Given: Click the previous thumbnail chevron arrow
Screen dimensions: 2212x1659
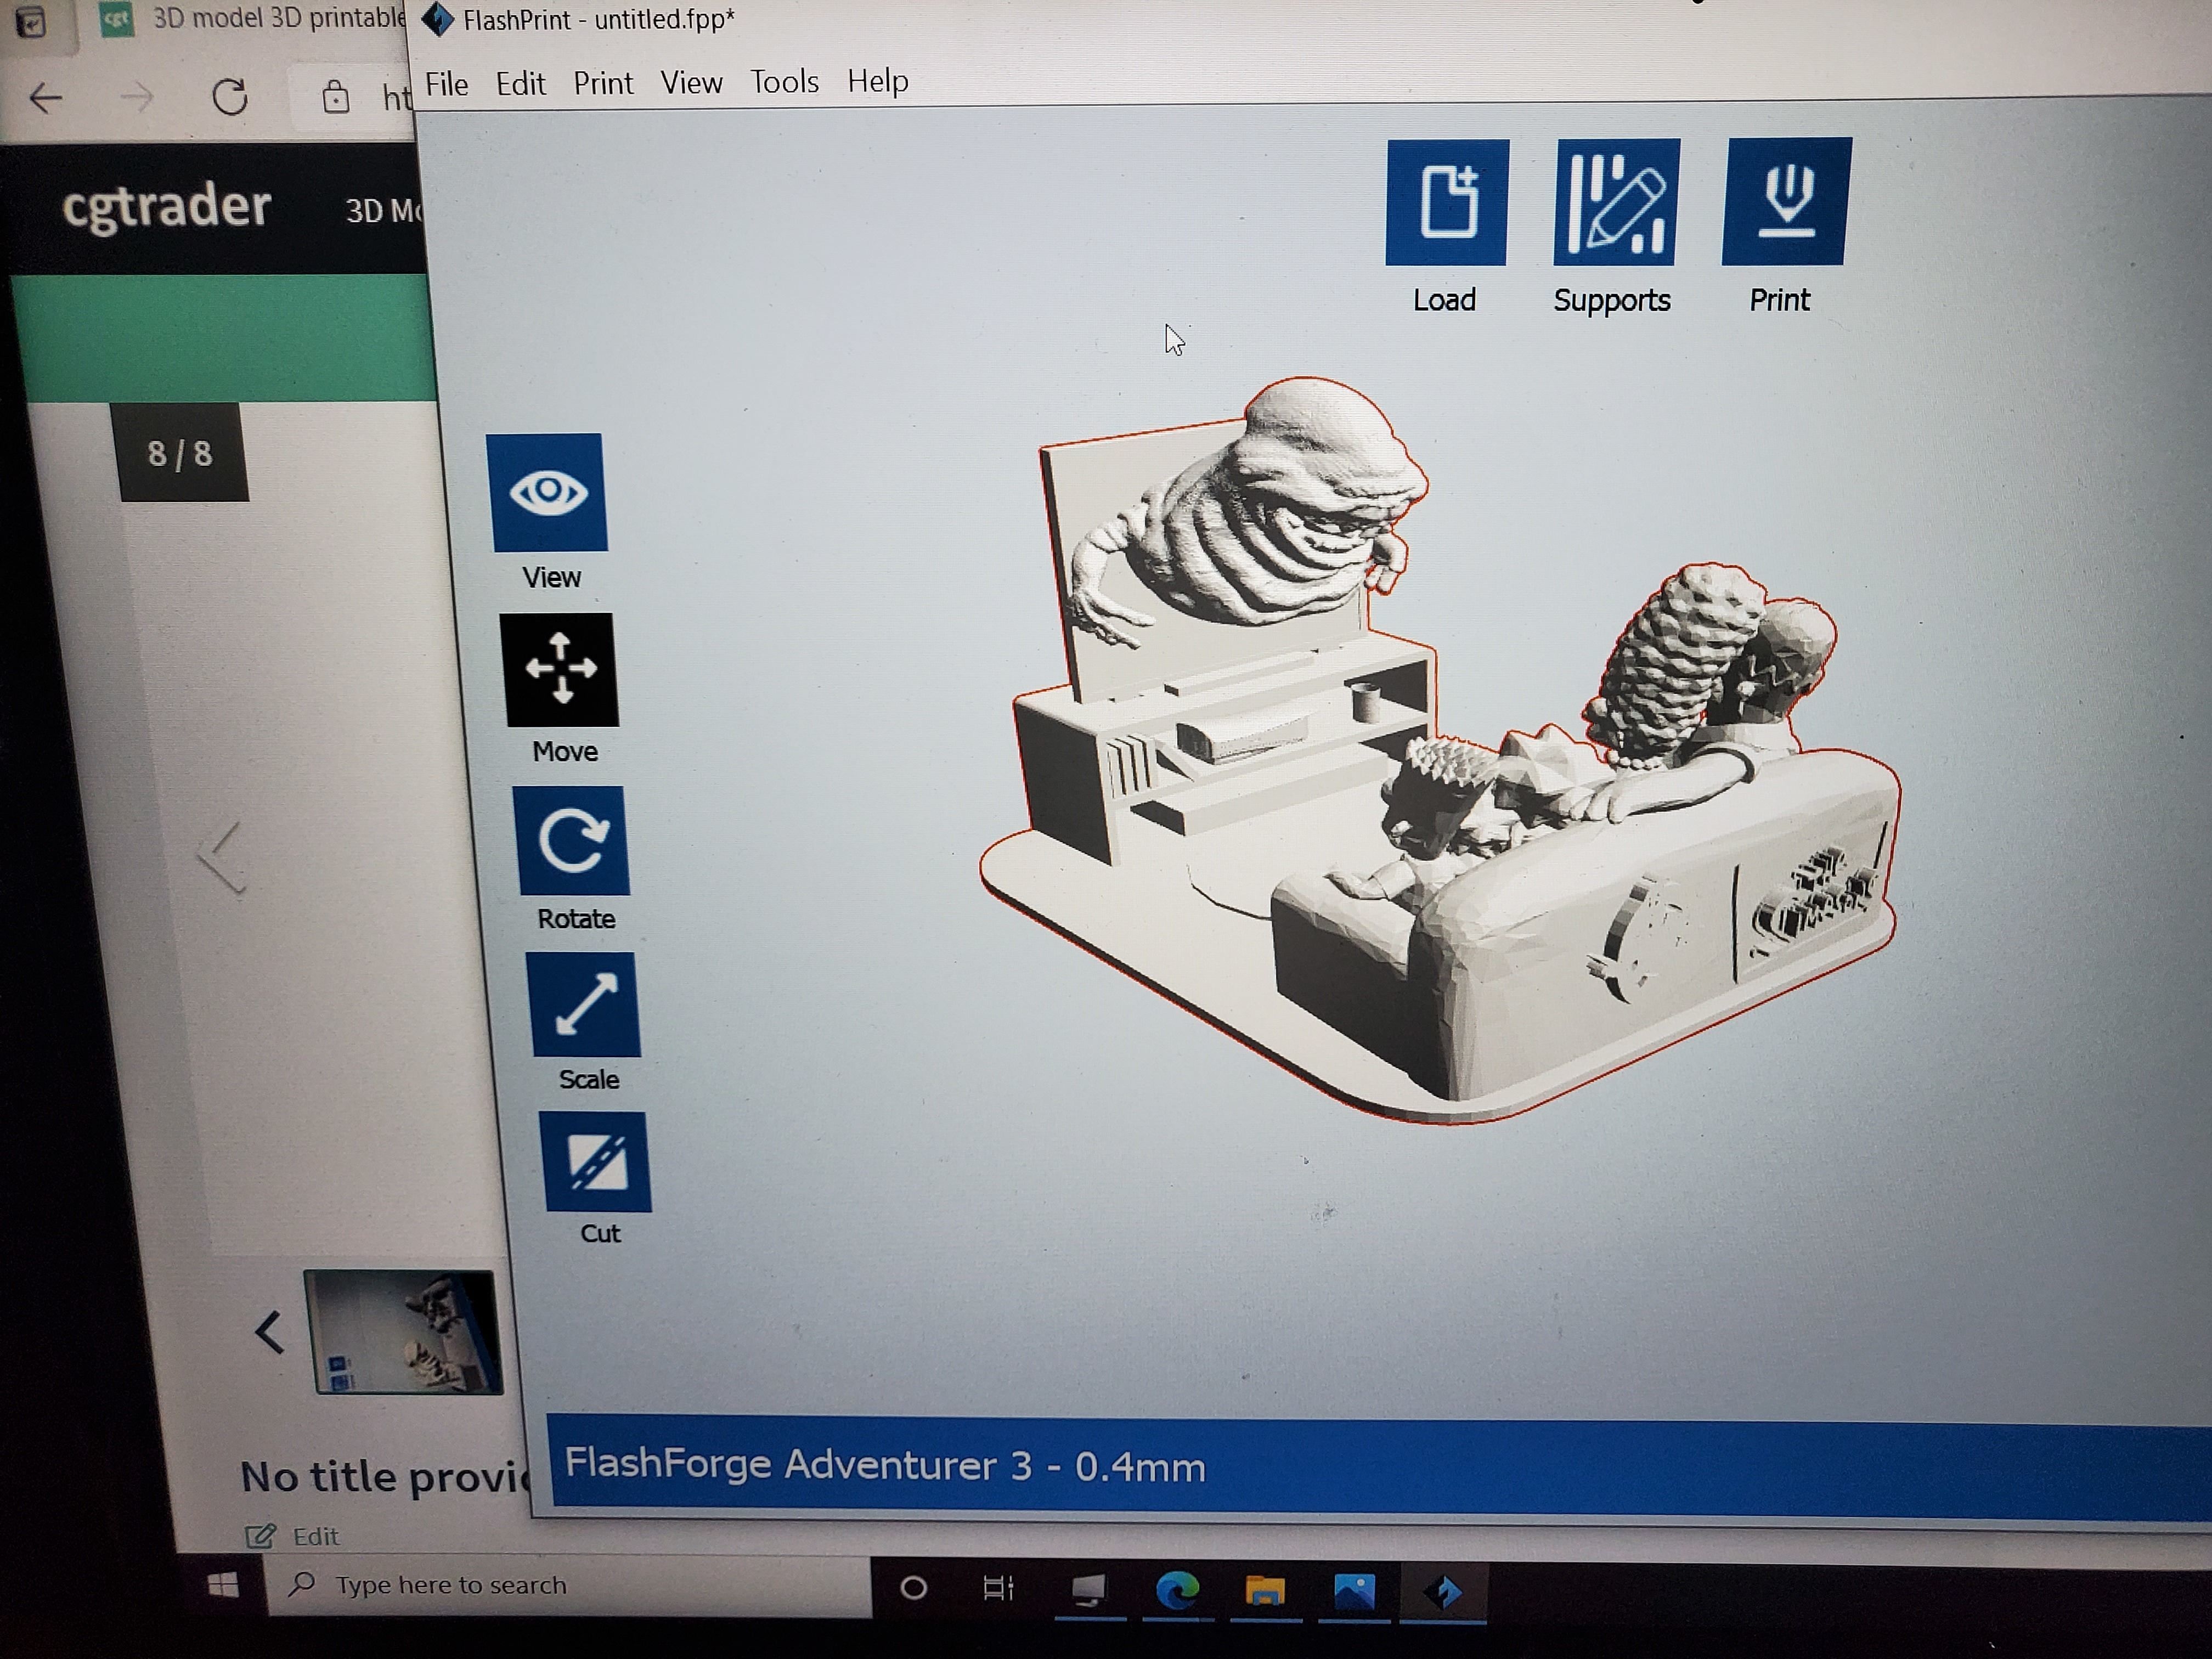Looking at the screenshot, I should tap(269, 1333).
